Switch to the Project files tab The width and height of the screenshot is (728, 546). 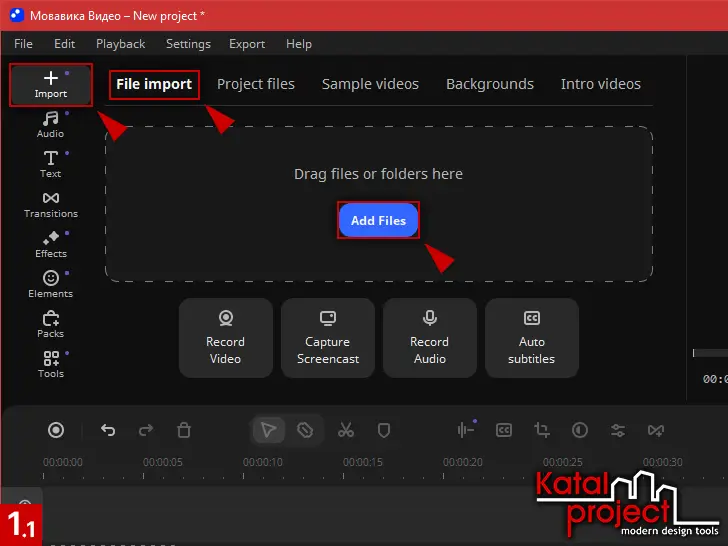[x=256, y=84]
